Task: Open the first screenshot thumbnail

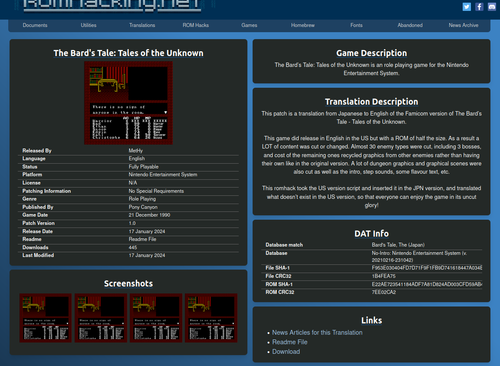Action: [46, 318]
